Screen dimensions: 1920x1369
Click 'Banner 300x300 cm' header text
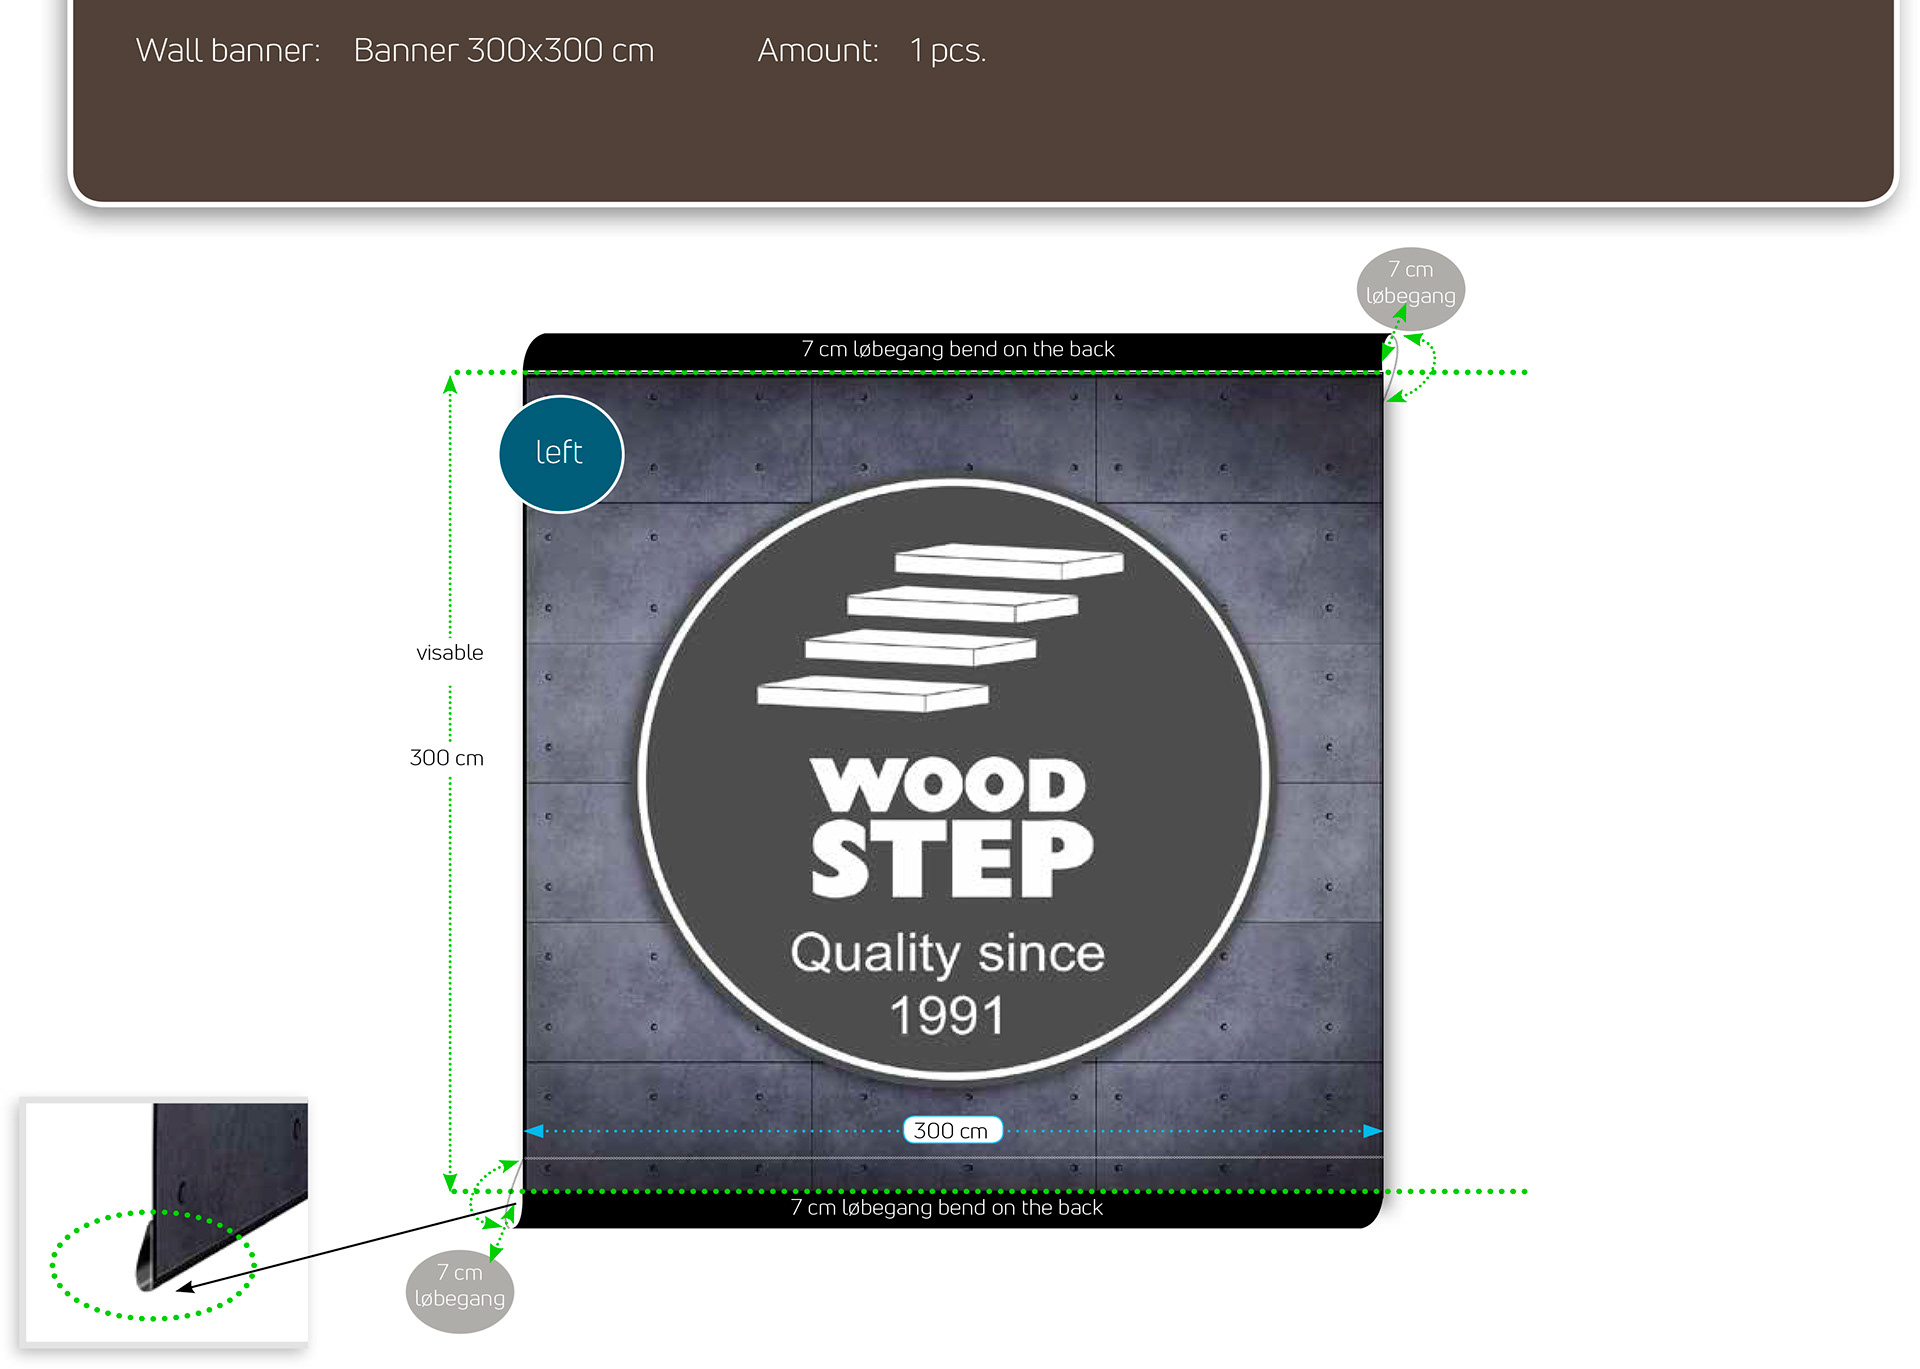pyautogui.click(x=504, y=51)
